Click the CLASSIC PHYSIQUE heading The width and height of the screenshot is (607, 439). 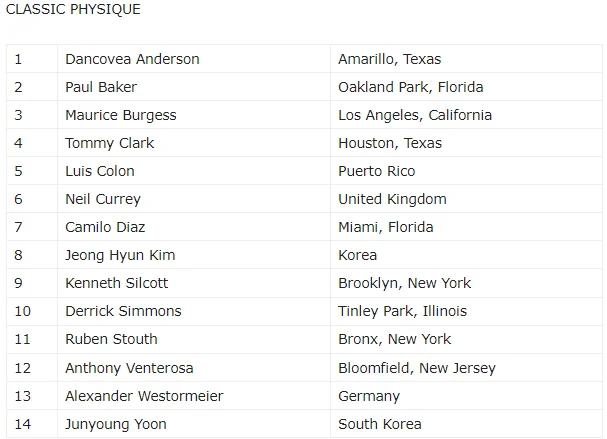point(73,10)
